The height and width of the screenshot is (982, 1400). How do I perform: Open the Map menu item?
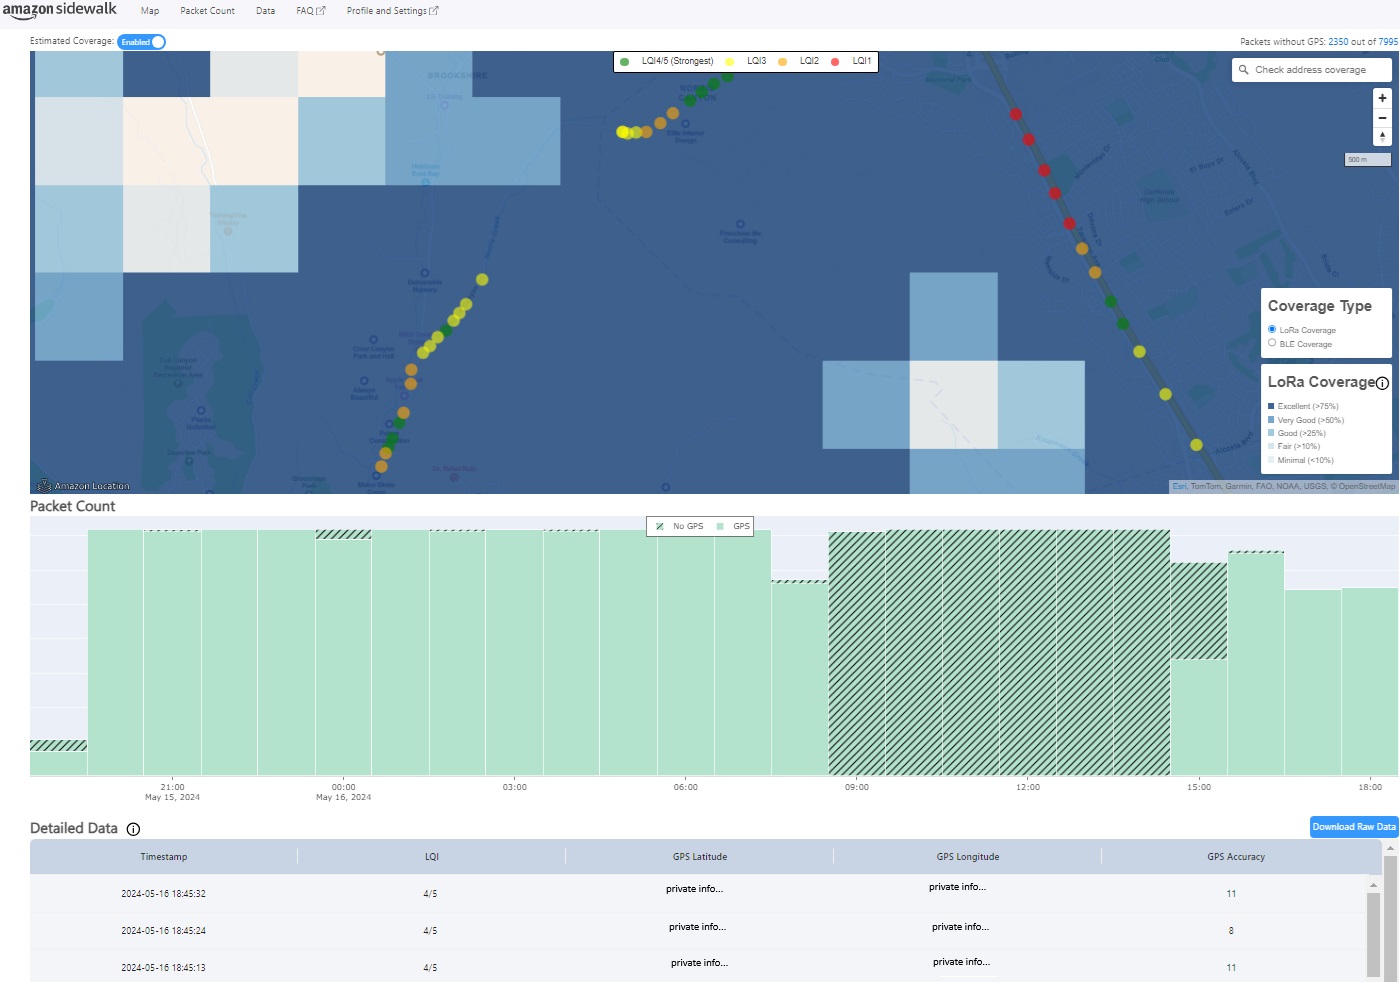click(x=150, y=11)
